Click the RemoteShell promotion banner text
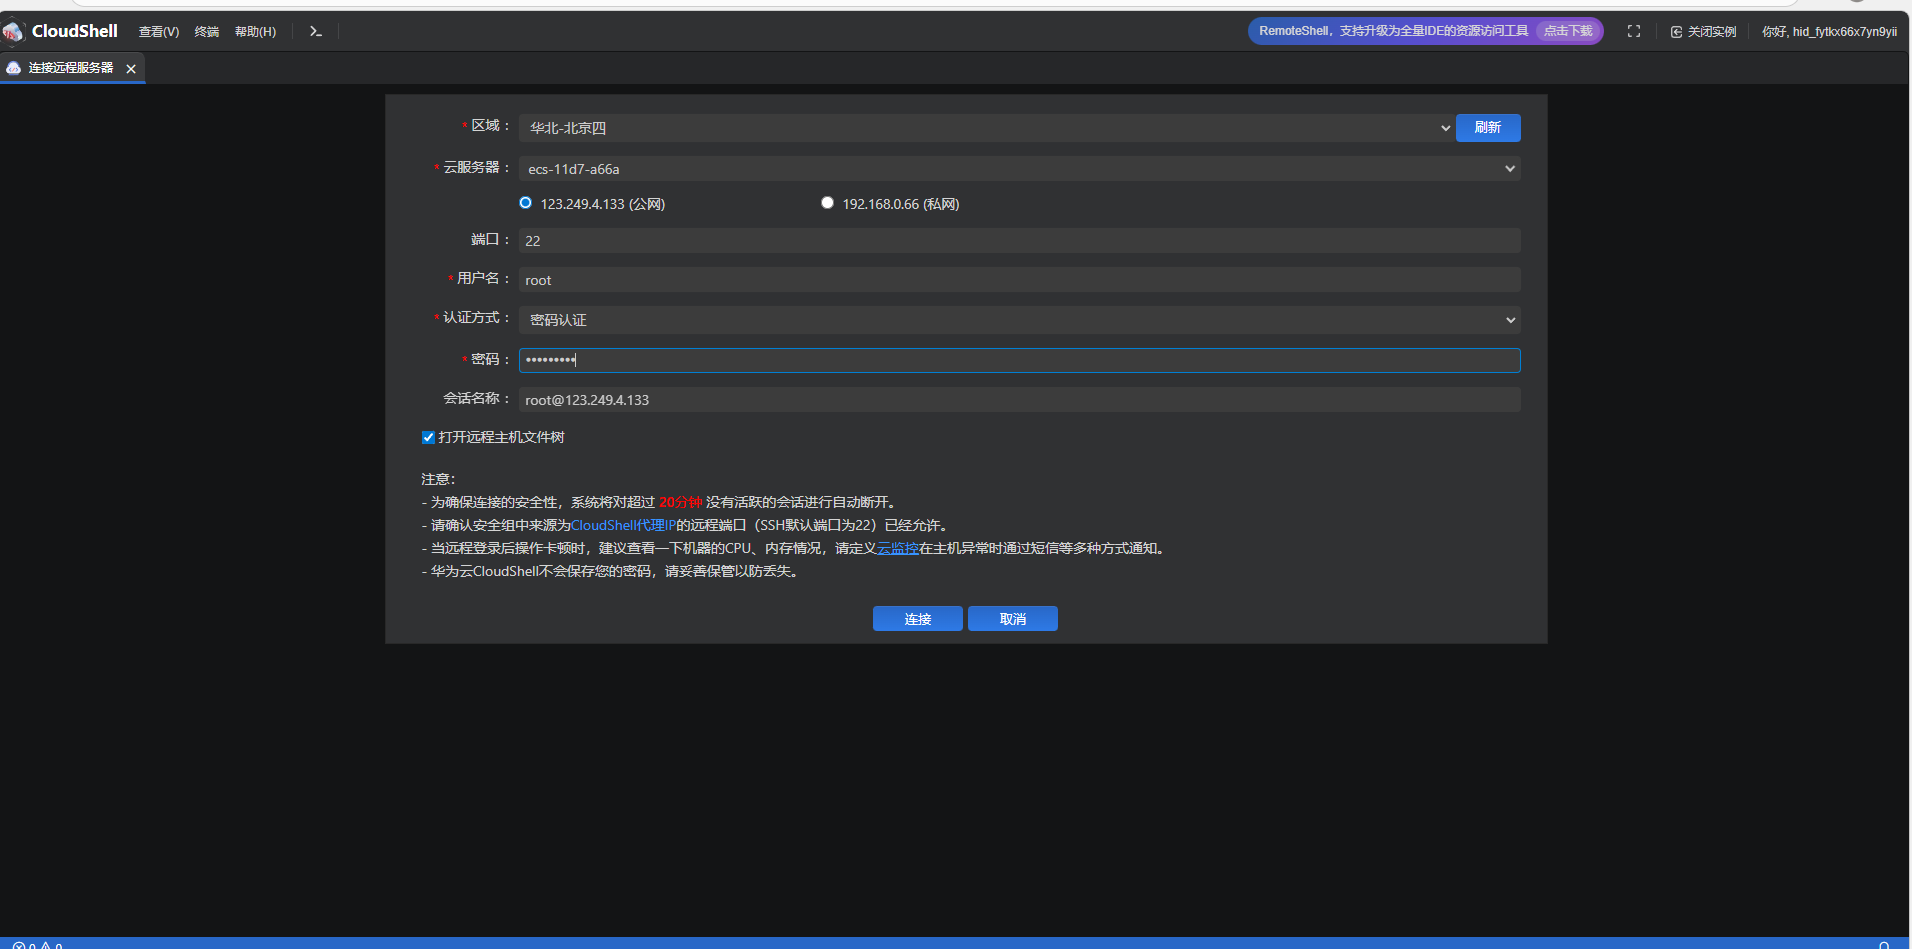 [1394, 31]
